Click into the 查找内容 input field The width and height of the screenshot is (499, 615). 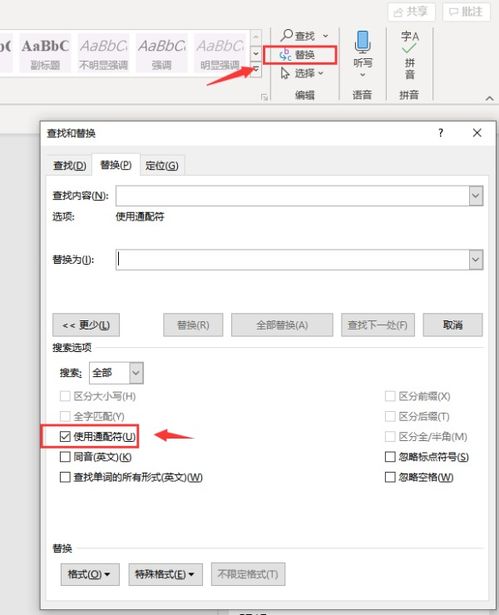[292, 195]
